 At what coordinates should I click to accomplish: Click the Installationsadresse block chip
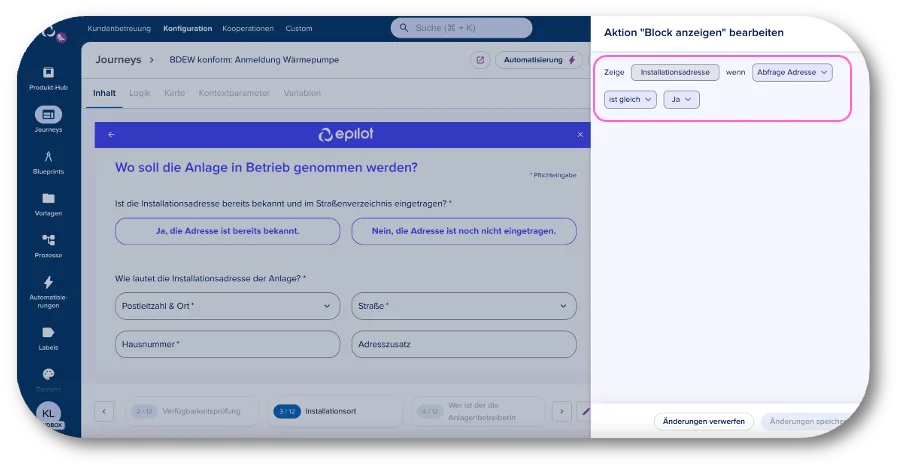click(675, 72)
